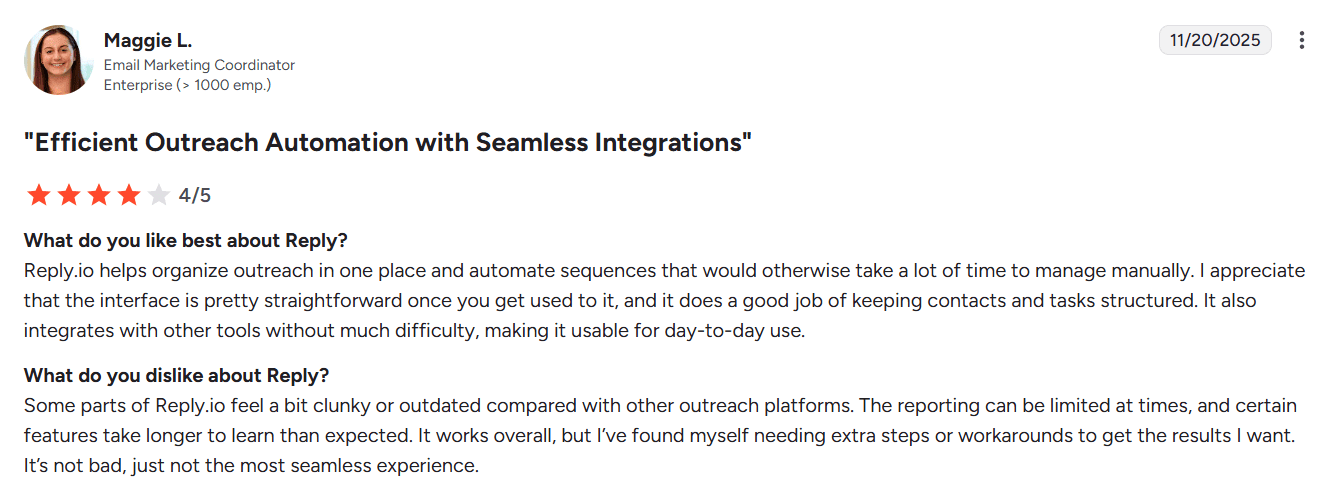Image resolution: width=1340 pixels, height=498 pixels.
Task: Click the first filled rating star
Action: (38, 195)
